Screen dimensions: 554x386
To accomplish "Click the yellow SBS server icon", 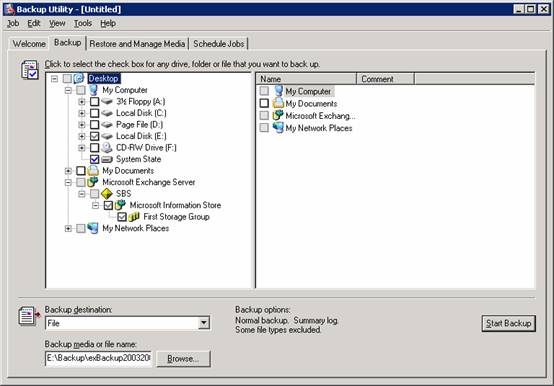I will click(x=107, y=194).
